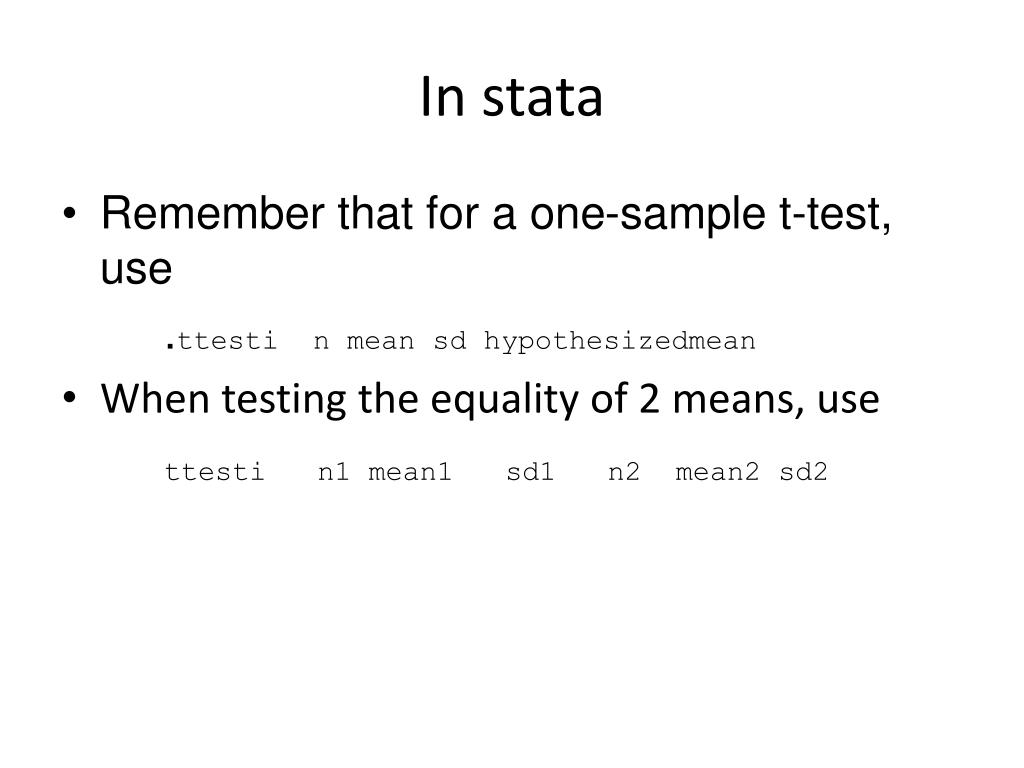
Task: Click the first bullet point marker
Action: coord(70,213)
